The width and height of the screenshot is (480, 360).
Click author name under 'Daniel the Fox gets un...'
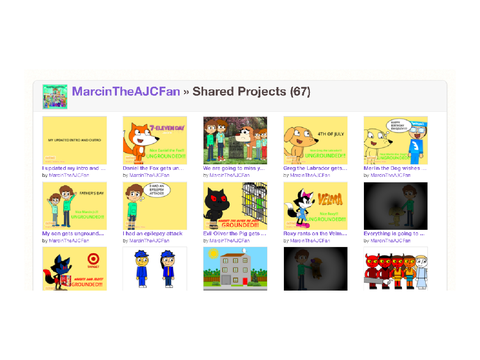point(149,175)
